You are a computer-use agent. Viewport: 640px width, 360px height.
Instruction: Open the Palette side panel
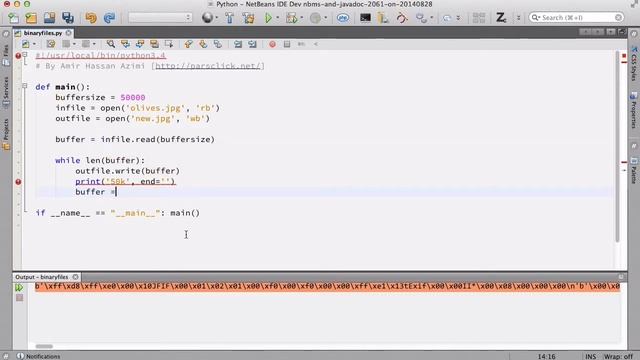coord(634,170)
